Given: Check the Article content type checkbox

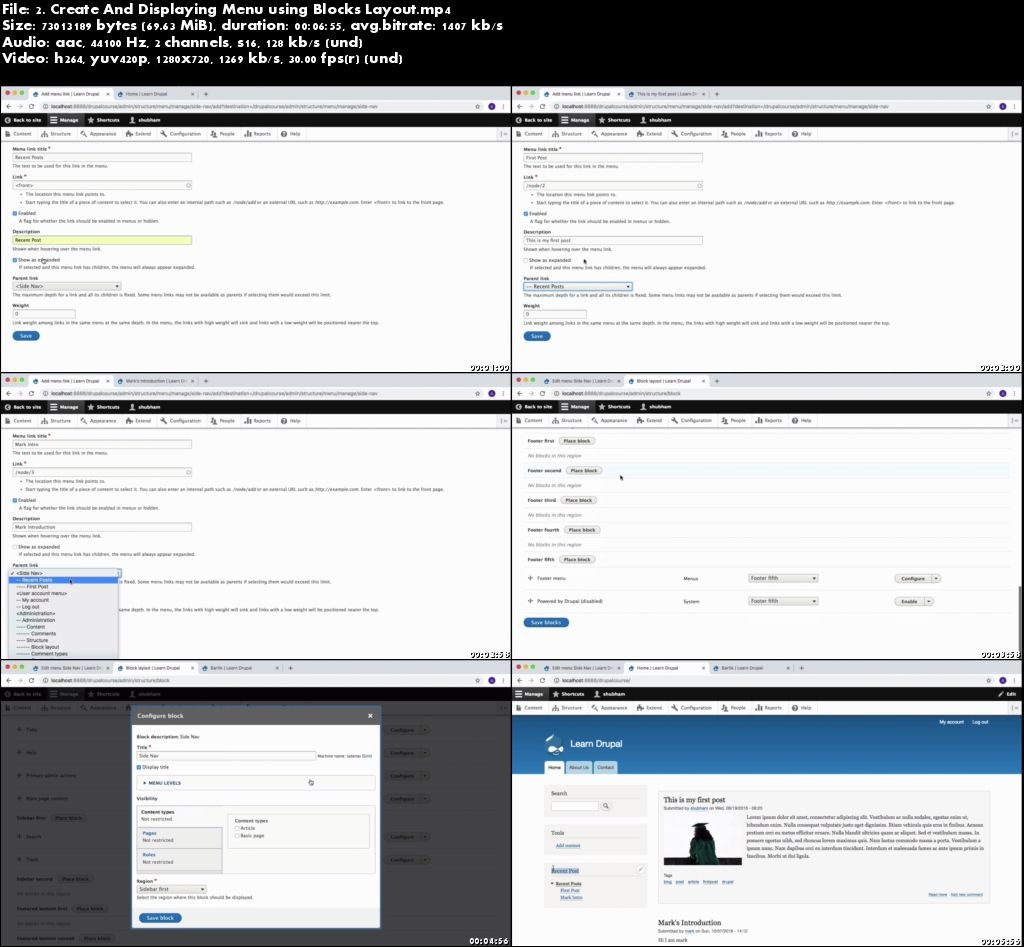Looking at the screenshot, I should pyautogui.click(x=237, y=828).
